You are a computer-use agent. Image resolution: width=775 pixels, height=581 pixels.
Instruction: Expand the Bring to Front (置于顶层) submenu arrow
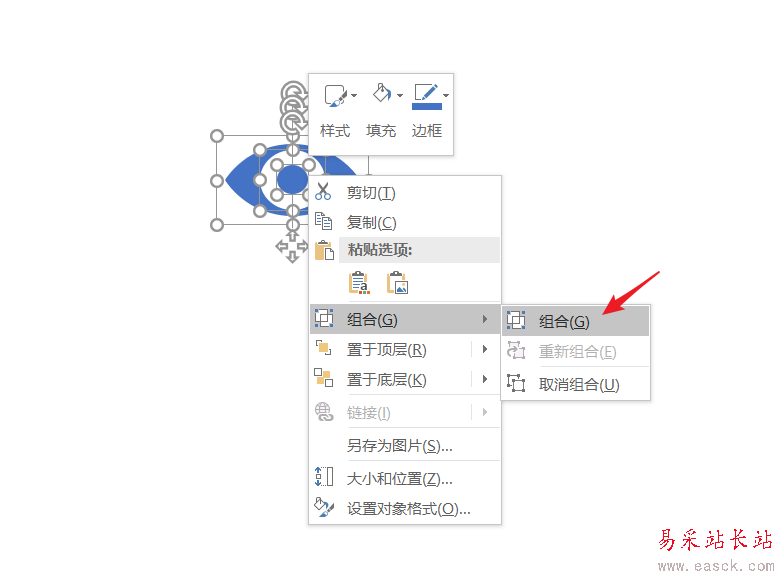point(485,349)
